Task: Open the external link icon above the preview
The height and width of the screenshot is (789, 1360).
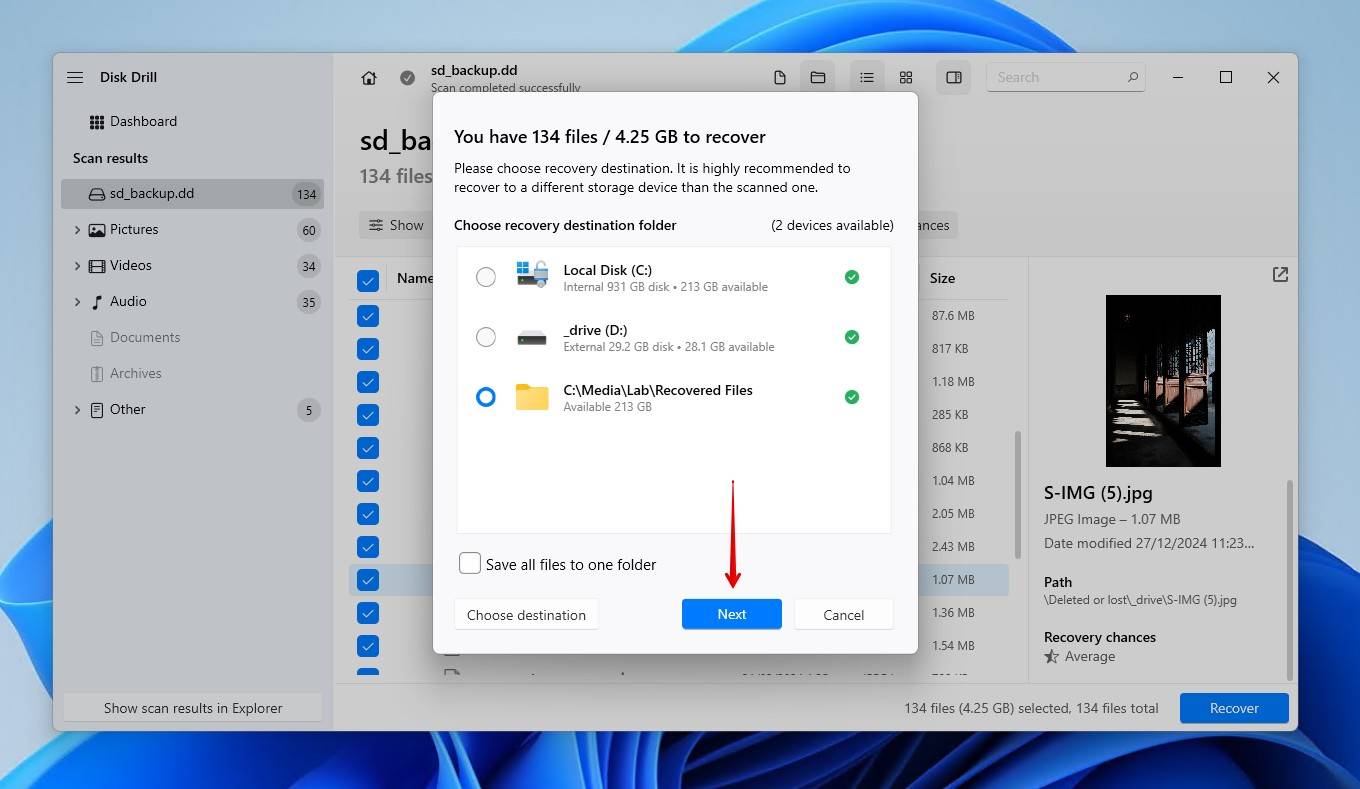Action: [1280, 274]
